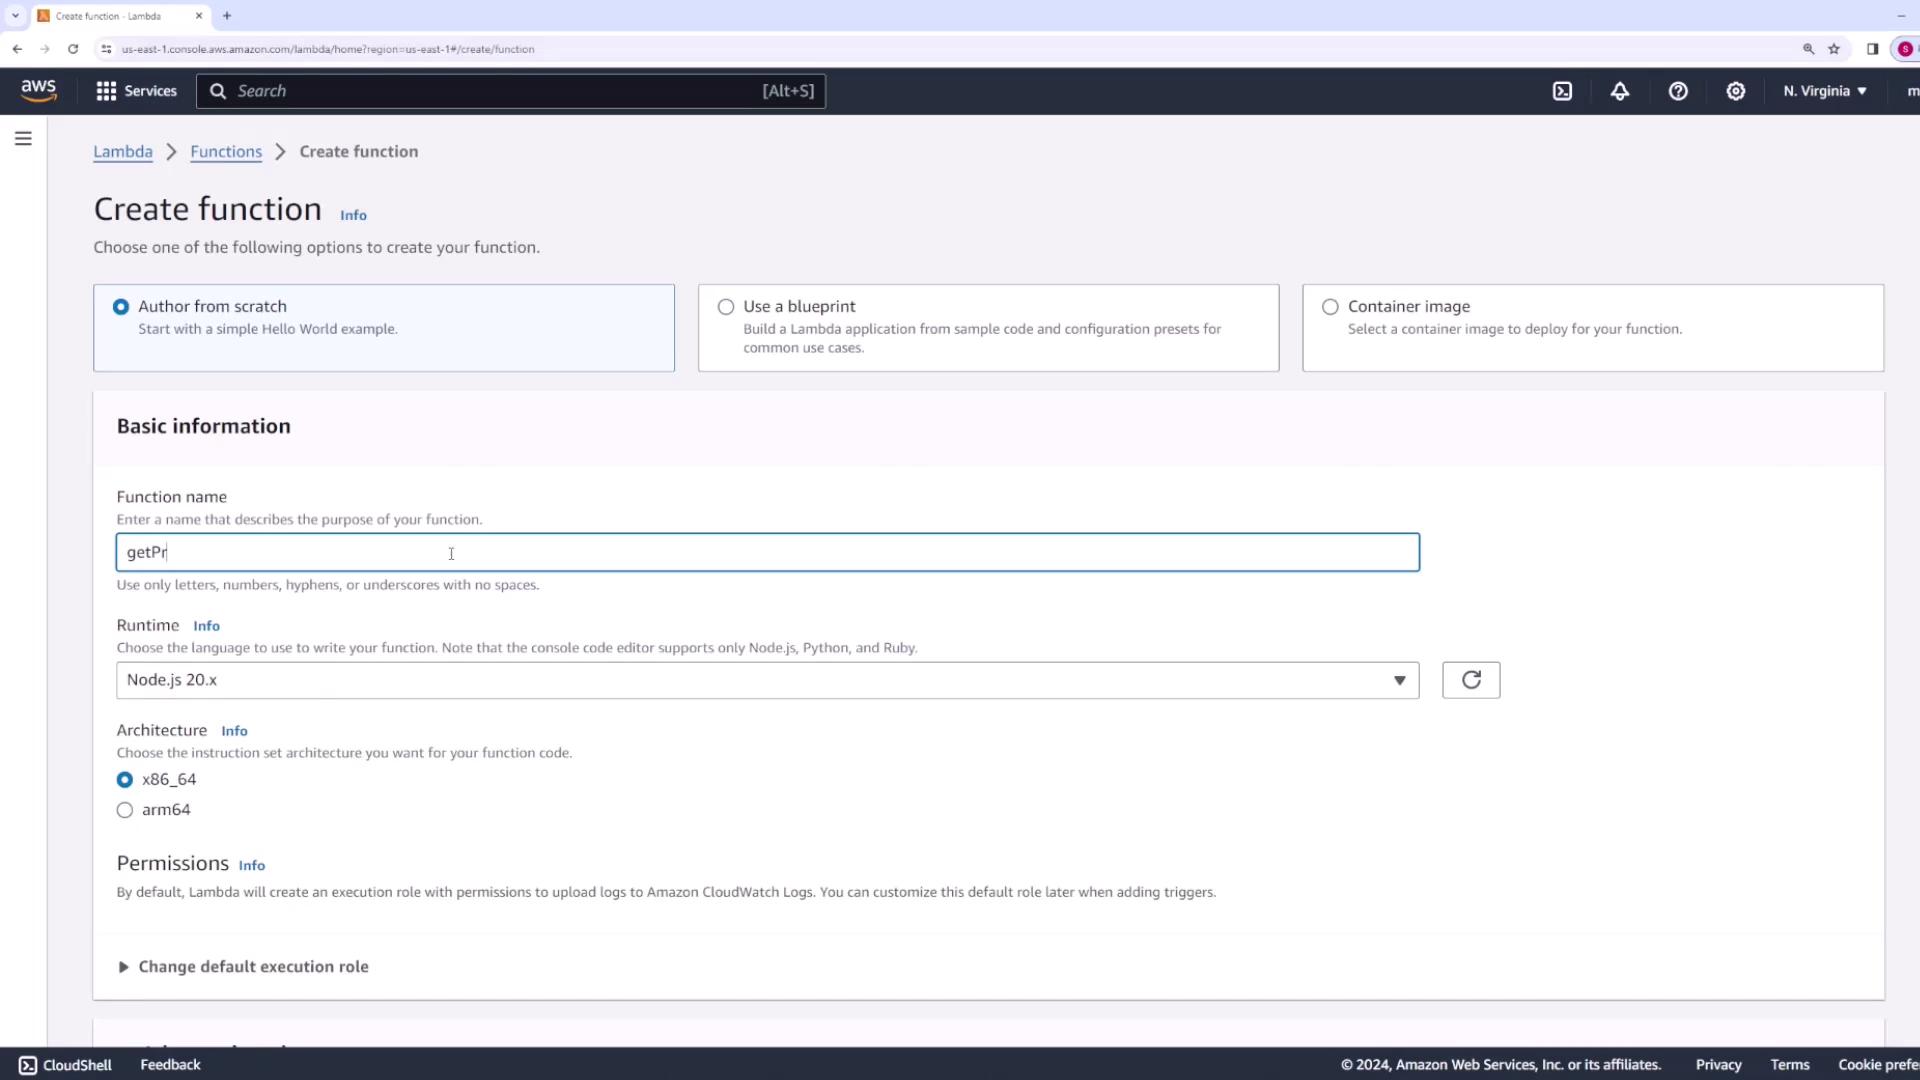Screen dimensions: 1920x1080
Task: Open the settings gear icon
Action: [x=1736, y=91]
